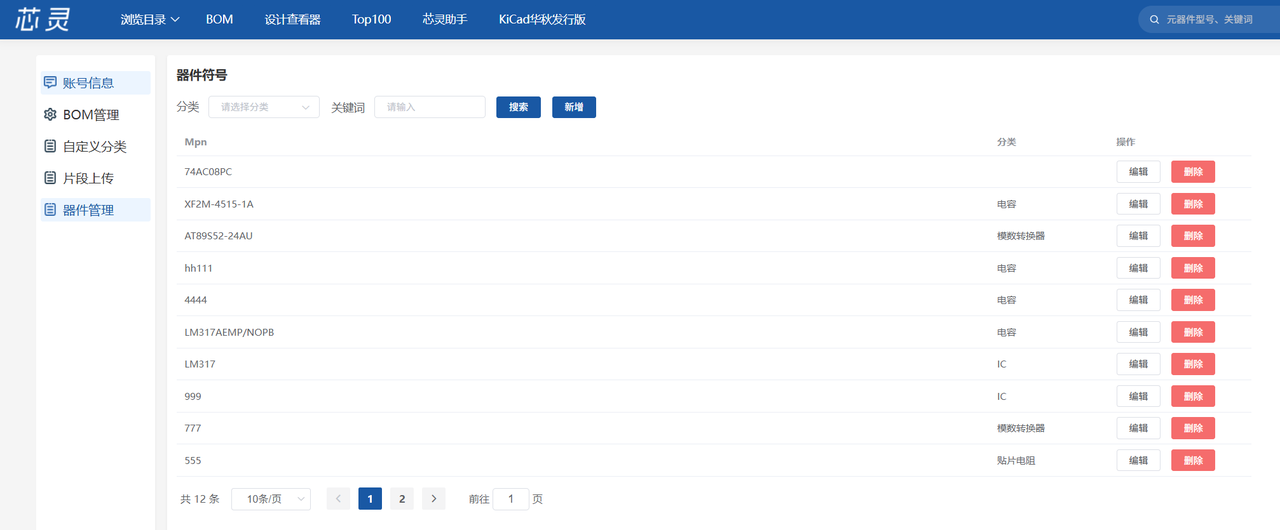Open 设计查看器 in the top navigation
The height and width of the screenshot is (530, 1280).
coord(292,19)
